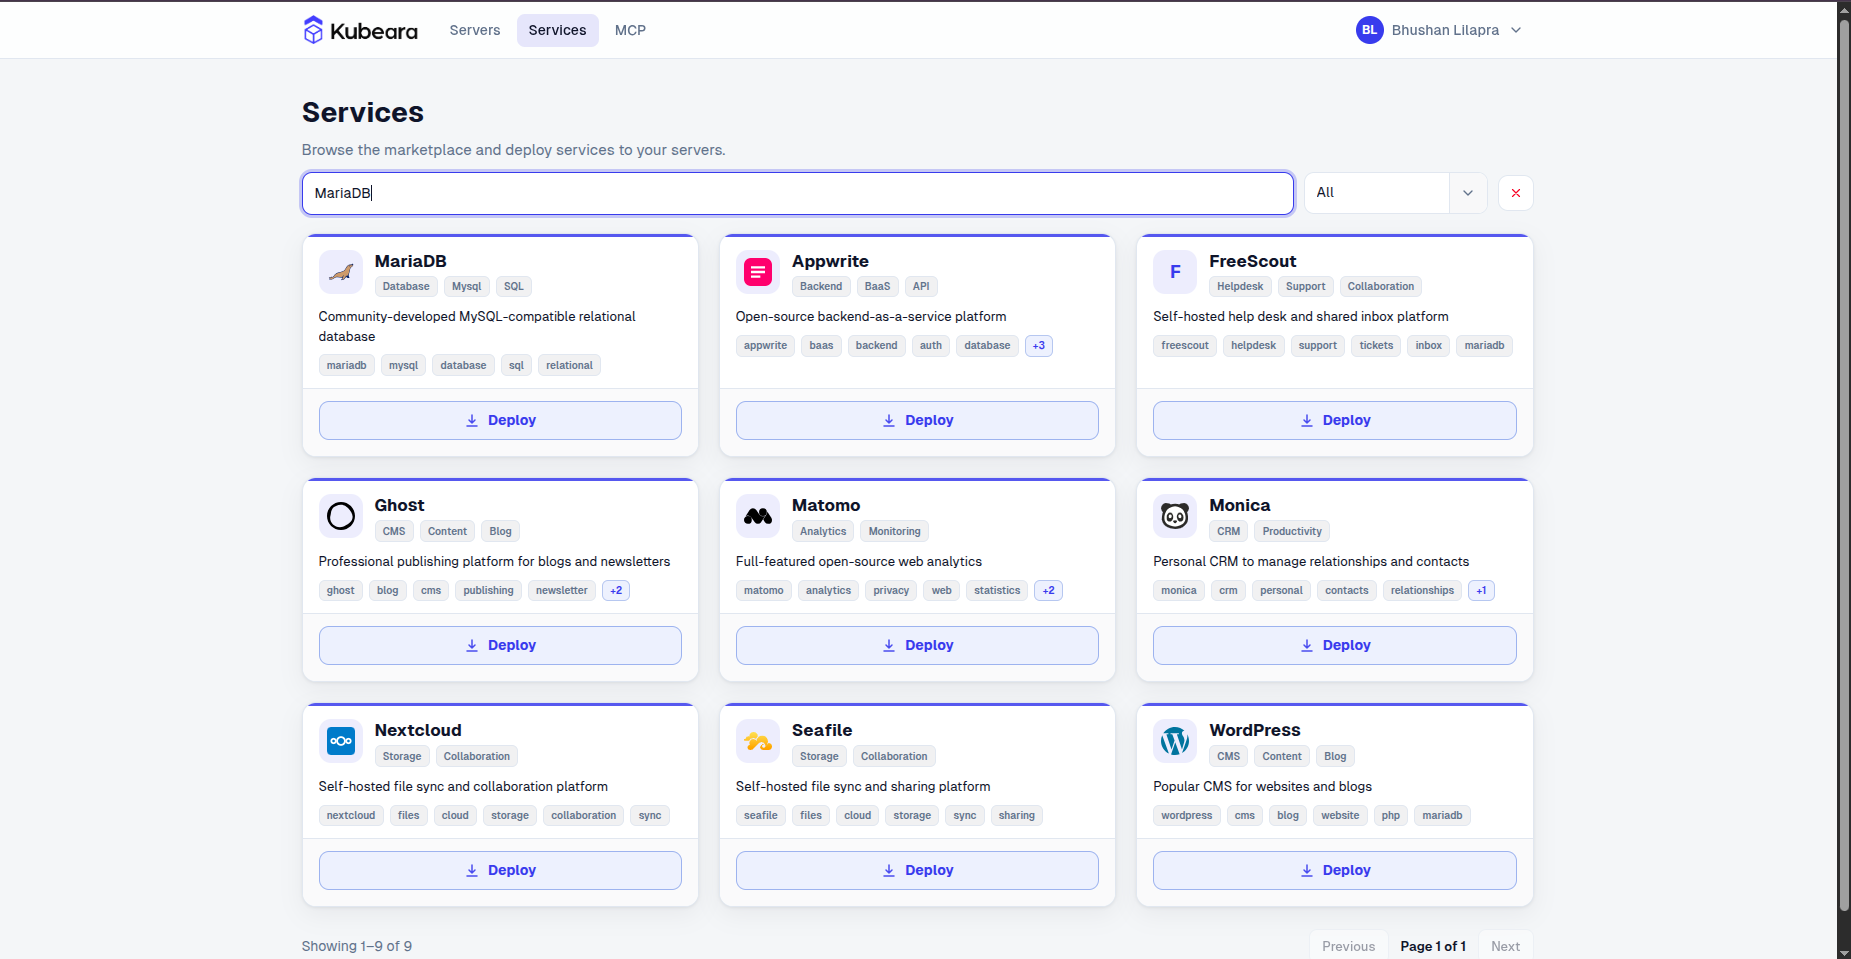This screenshot has height=959, width=1851.
Task: Click the Matomo card title
Action: (x=826, y=505)
